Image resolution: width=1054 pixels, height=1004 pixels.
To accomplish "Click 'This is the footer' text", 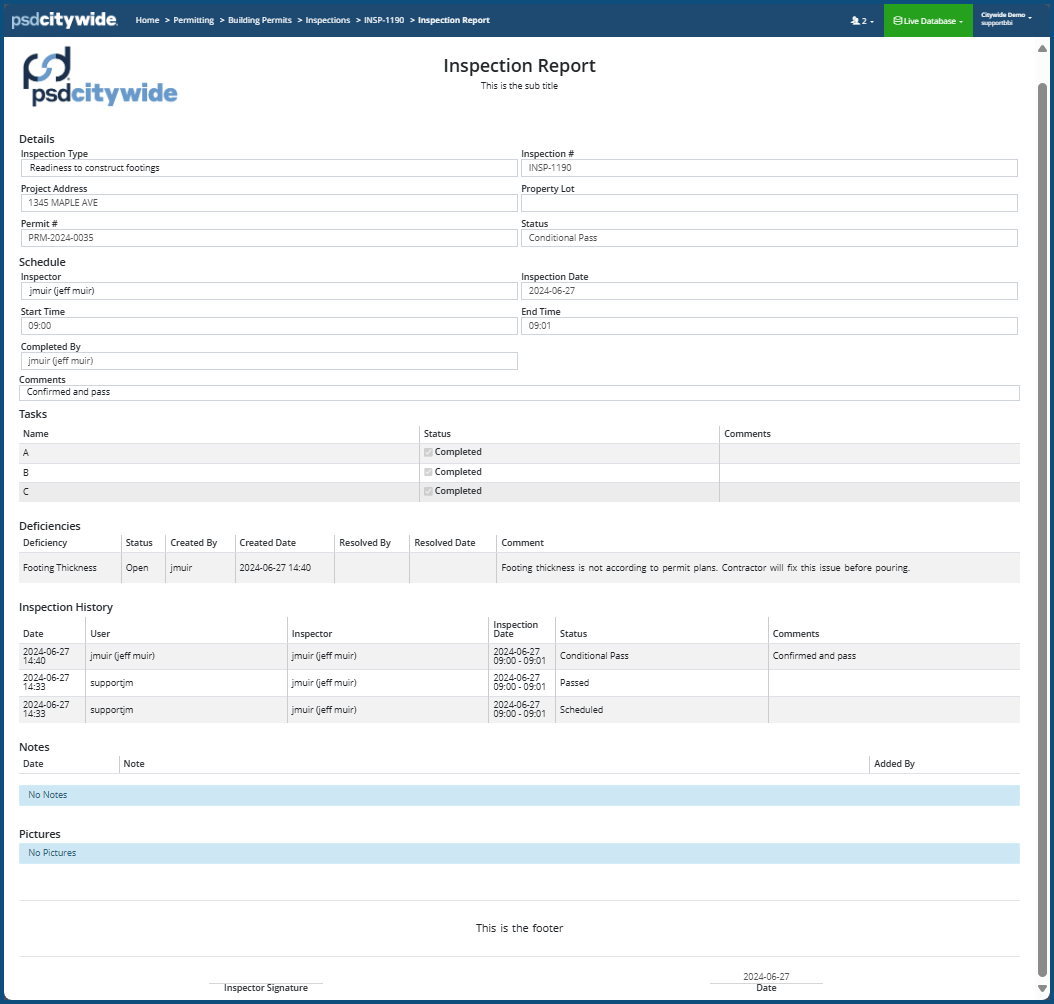I will click(x=519, y=928).
